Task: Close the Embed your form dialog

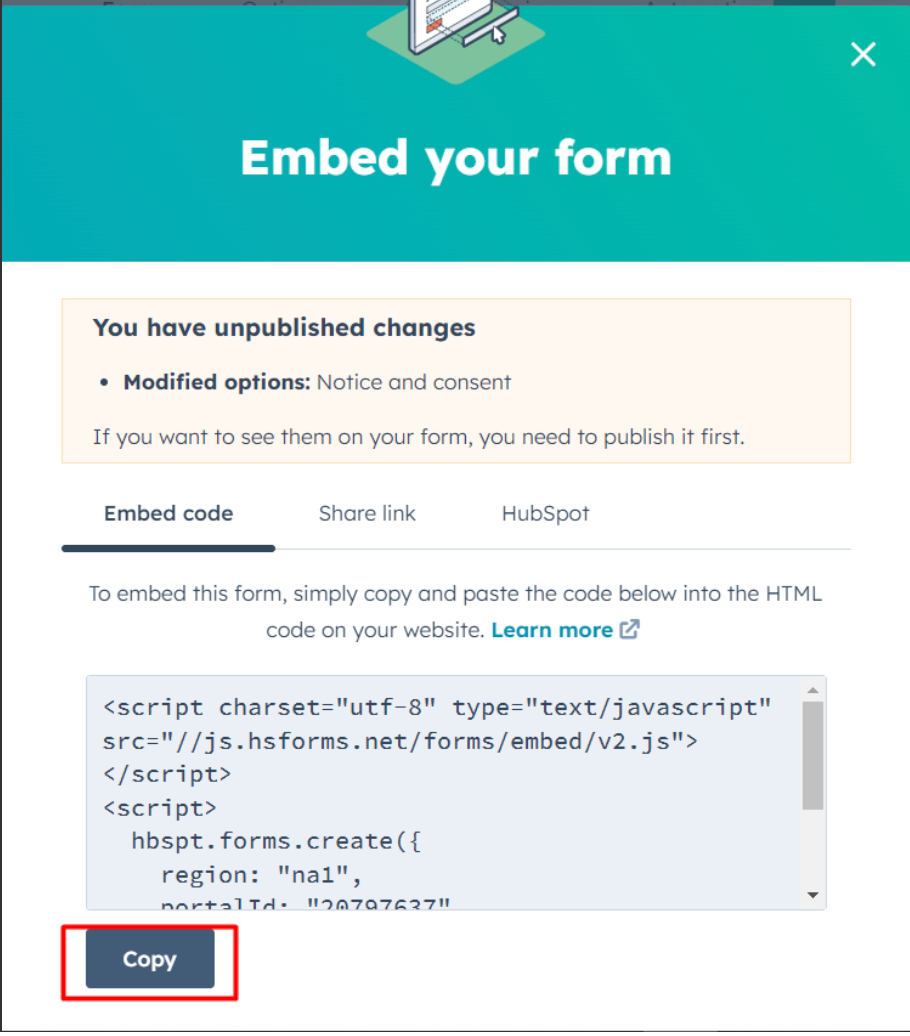Action: tap(862, 54)
